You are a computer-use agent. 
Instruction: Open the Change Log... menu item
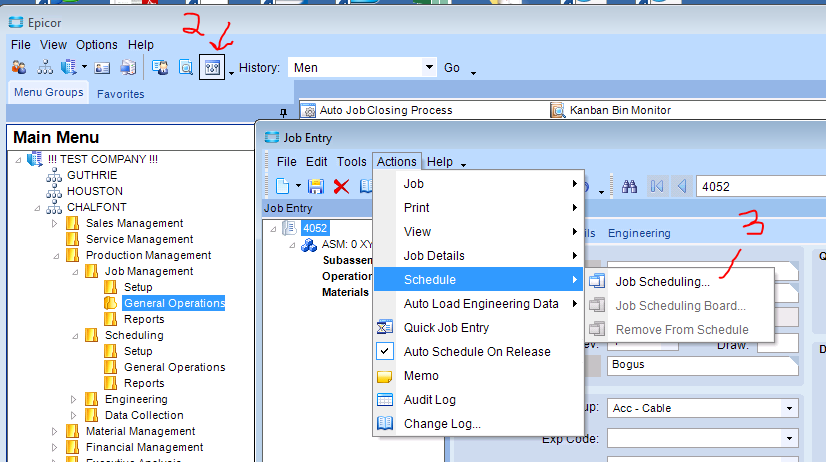(478, 424)
